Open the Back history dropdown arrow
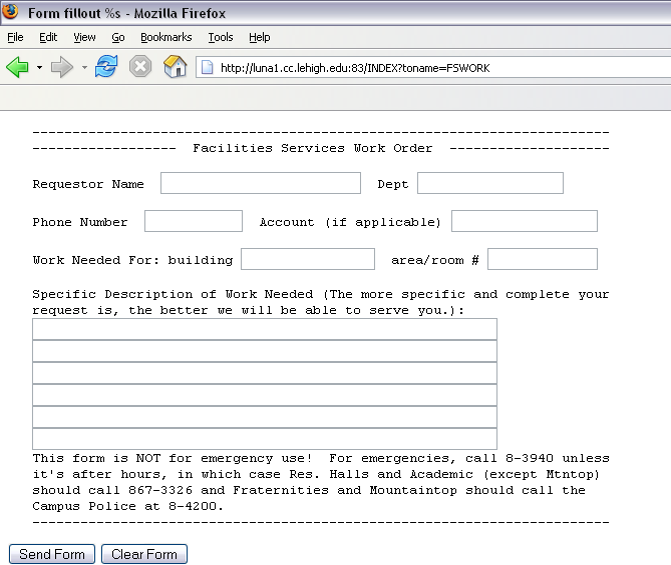 (x=39, y=68)
